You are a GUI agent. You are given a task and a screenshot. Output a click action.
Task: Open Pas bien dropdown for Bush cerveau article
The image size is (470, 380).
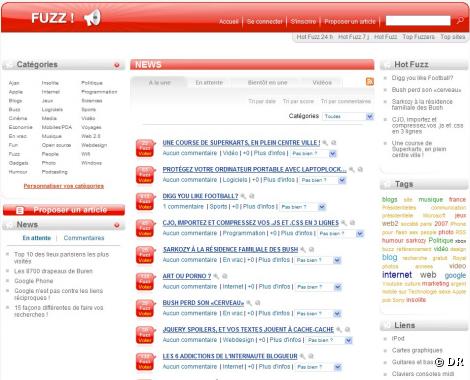[x=318, y=313]
